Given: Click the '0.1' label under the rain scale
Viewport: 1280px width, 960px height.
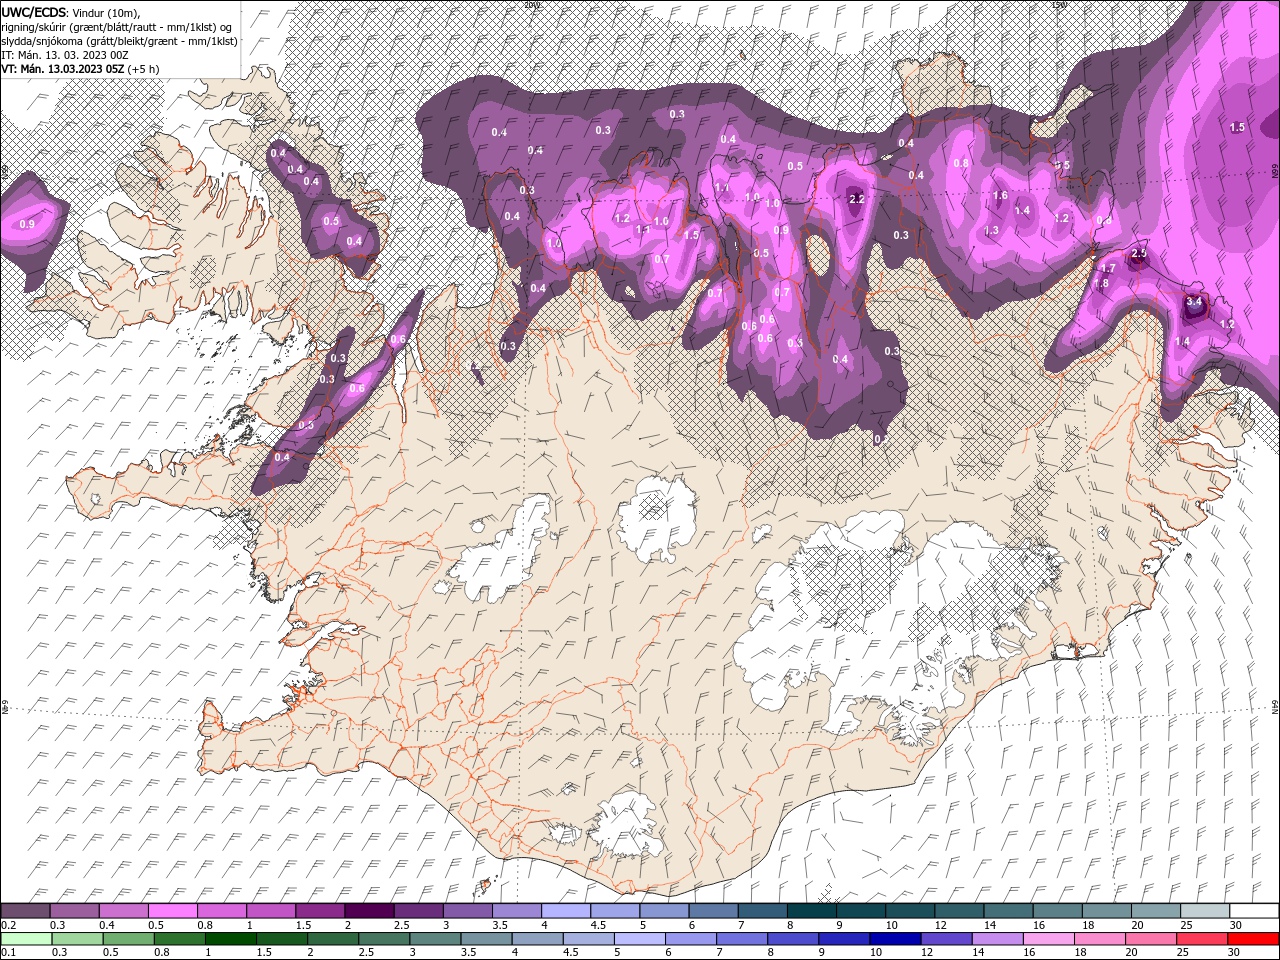Looking at the screenshot, I should [x=8, y=952].
